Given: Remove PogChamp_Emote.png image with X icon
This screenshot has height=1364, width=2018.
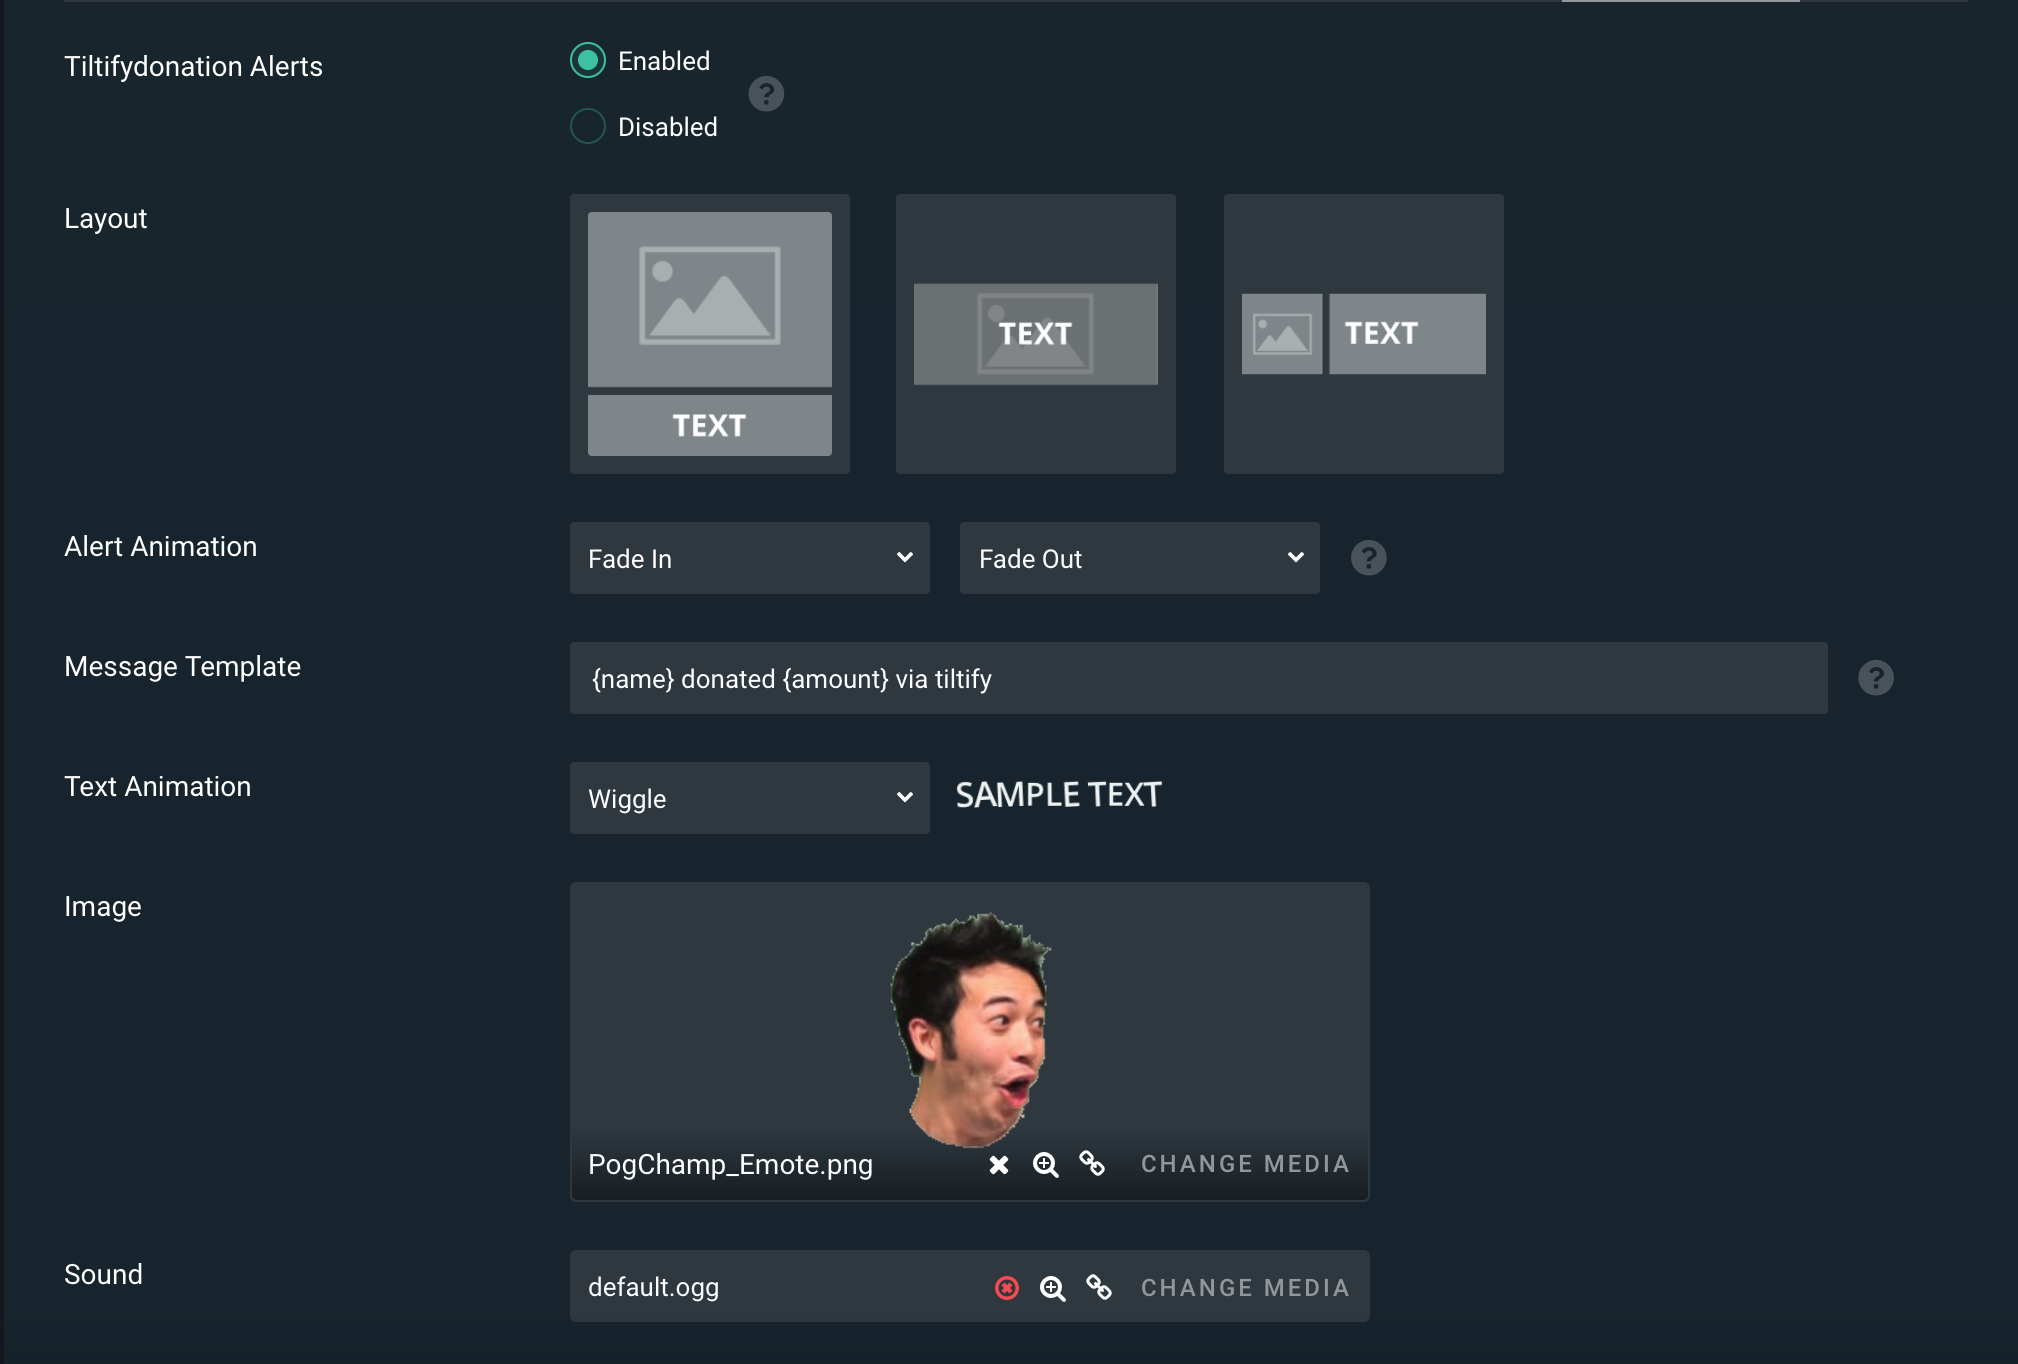Looking at the screenshot, I should point(999,1165).
